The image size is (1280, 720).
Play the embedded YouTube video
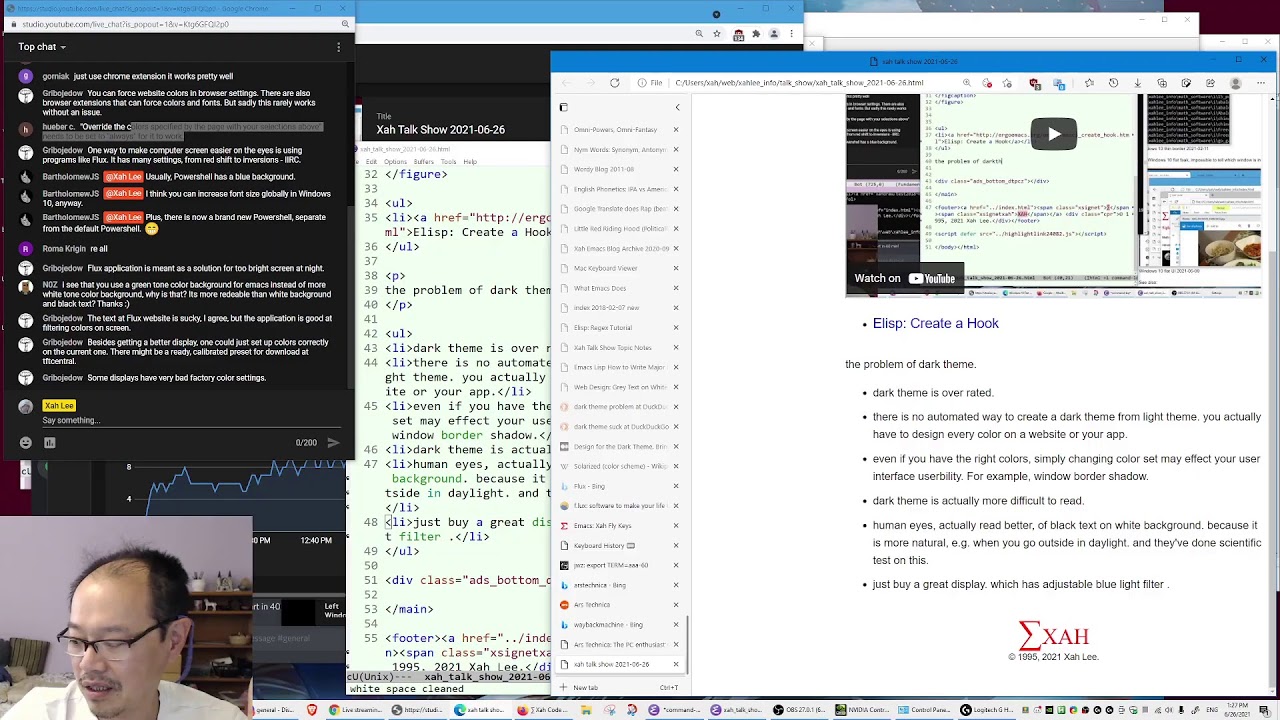pyautogui.click(x=1054, y=134)
